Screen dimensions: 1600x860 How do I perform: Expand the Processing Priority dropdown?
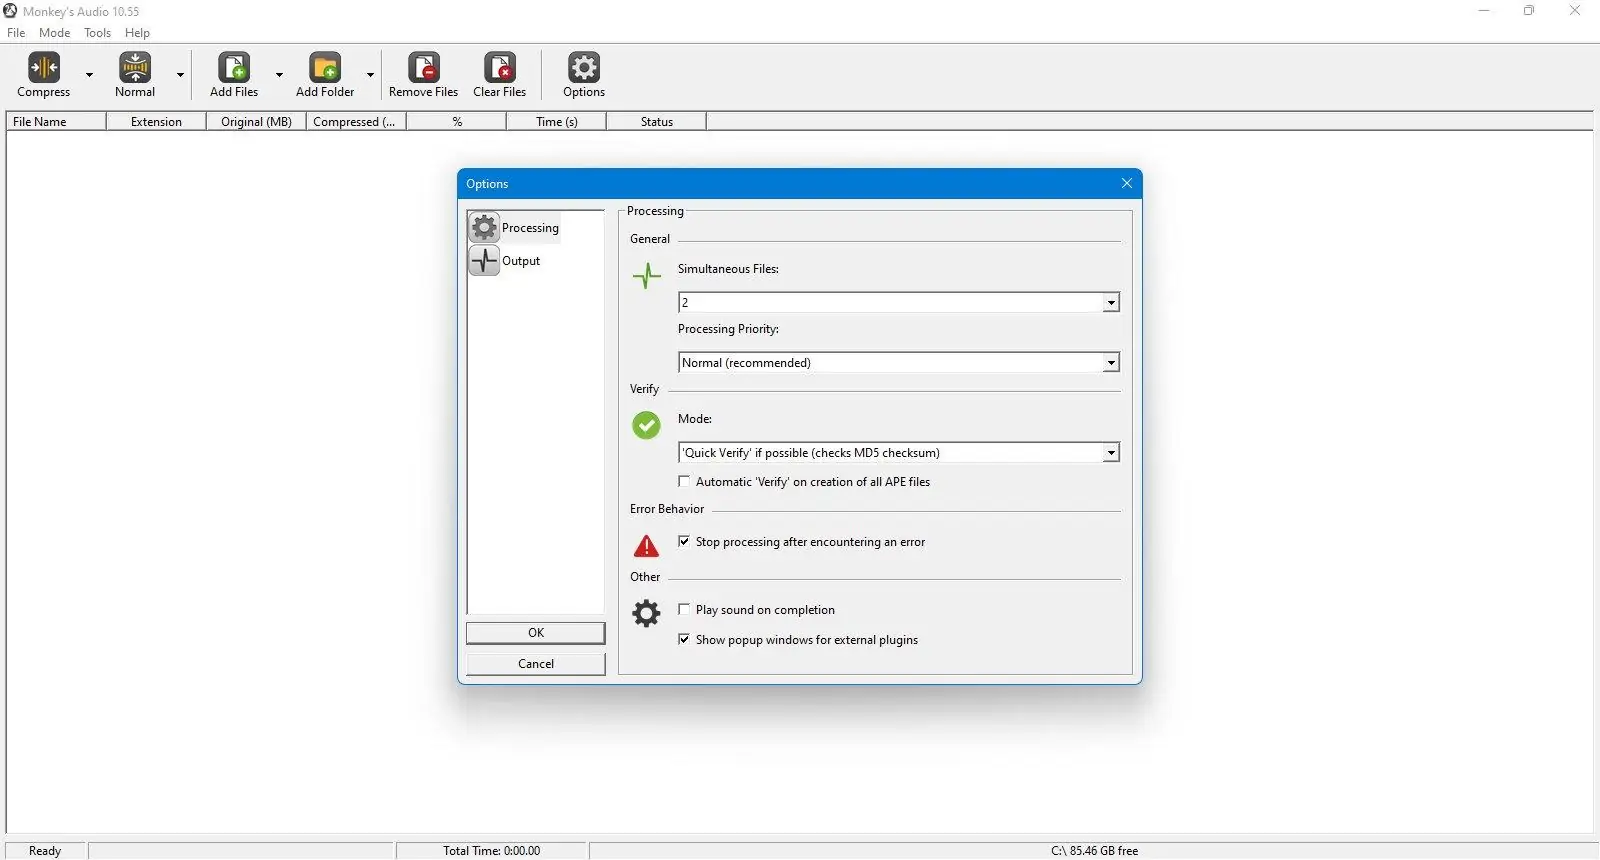tap(1111, 363)
